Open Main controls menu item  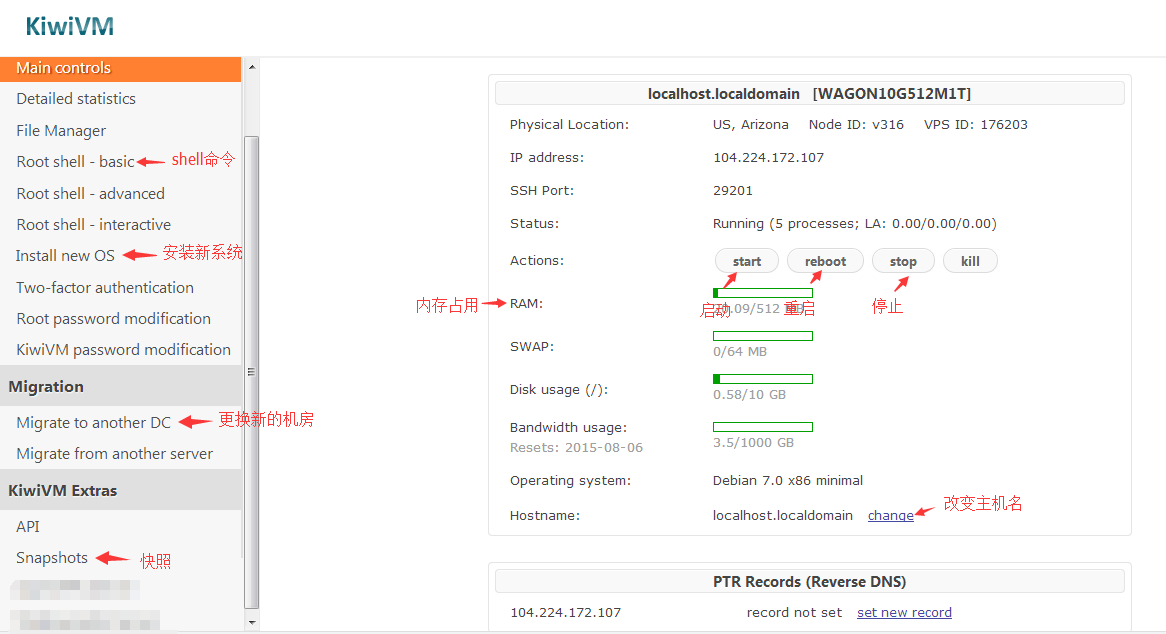(120, 68)
